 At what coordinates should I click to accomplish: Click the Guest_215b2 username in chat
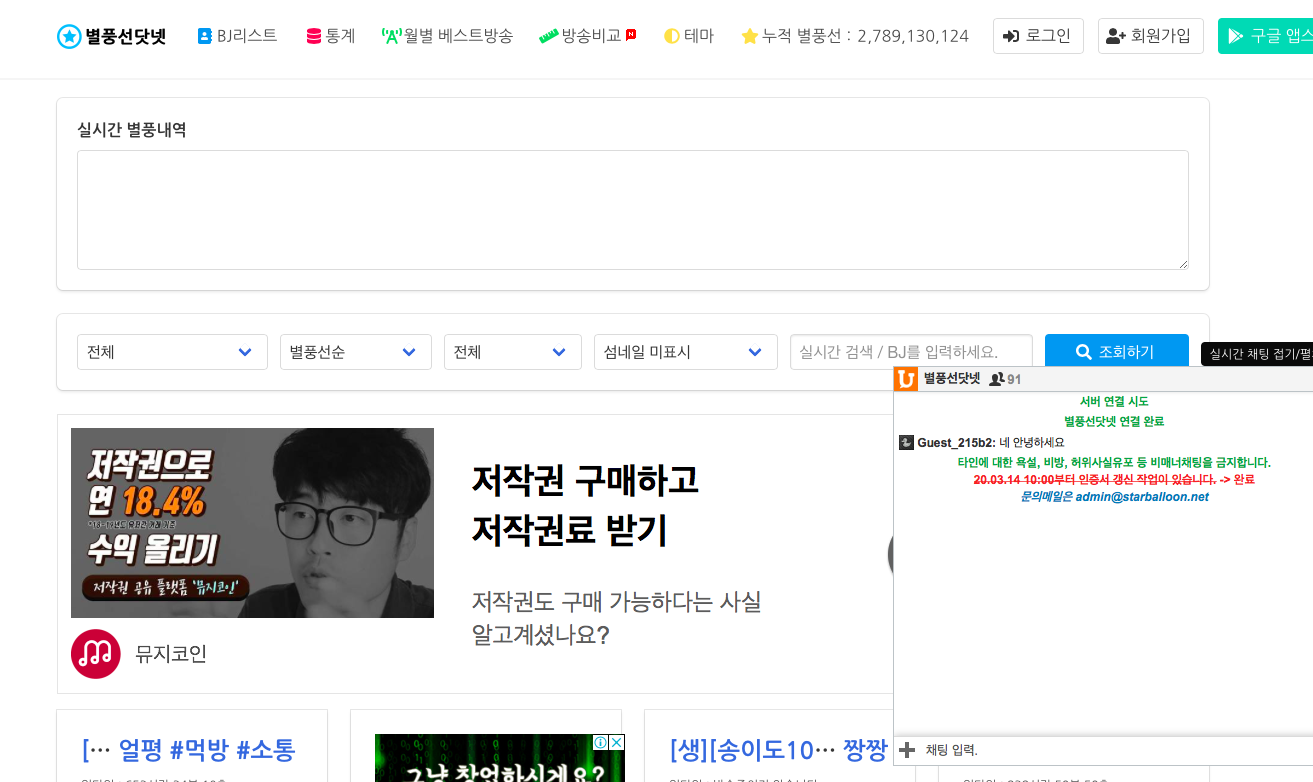(955, 442)
